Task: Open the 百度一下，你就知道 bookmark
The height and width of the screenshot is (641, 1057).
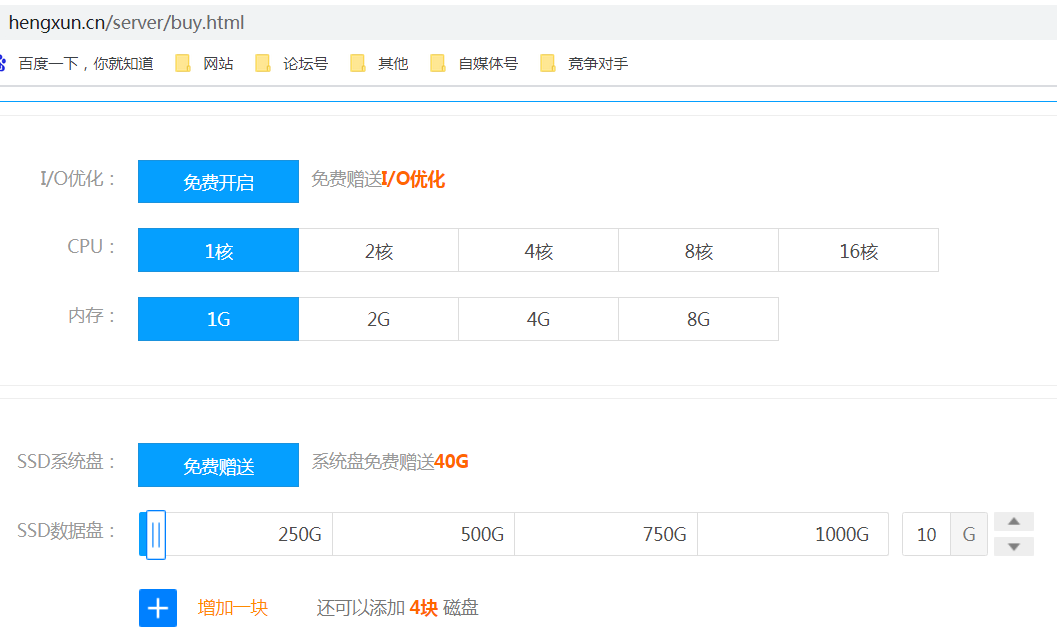Action: [85, 62]
